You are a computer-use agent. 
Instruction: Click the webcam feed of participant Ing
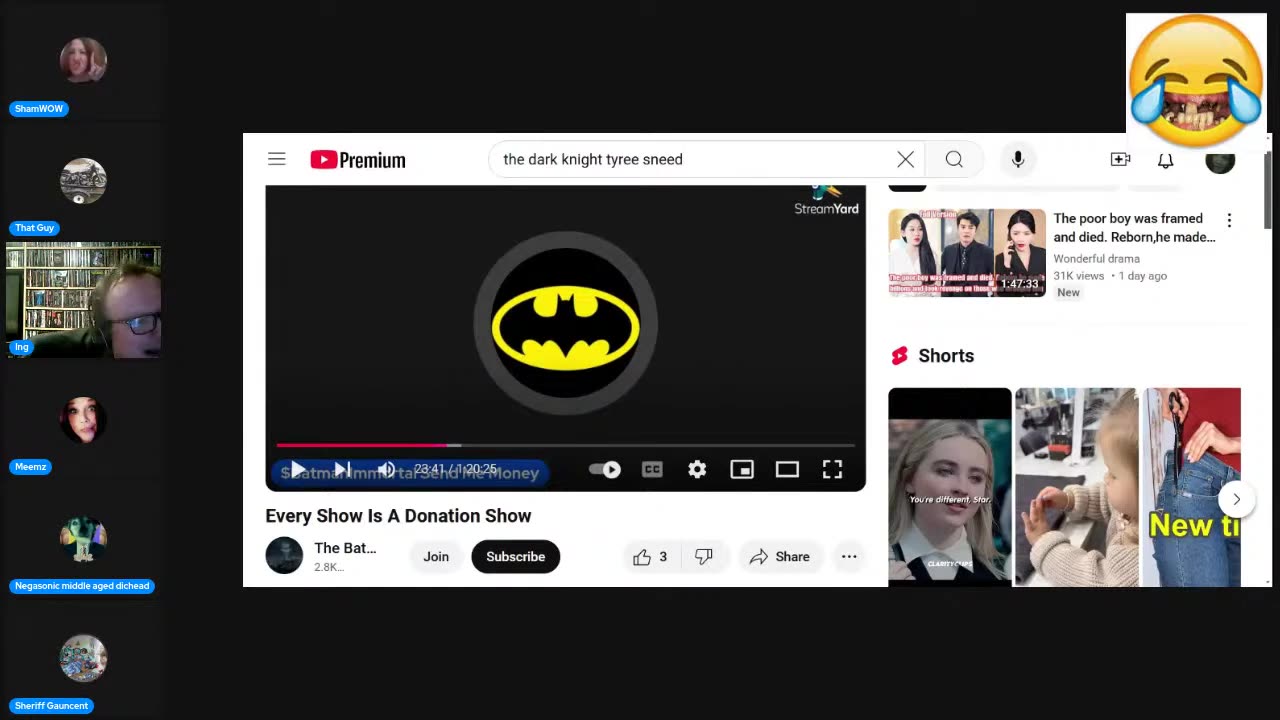pyautogui.click(x=83, y=300)
